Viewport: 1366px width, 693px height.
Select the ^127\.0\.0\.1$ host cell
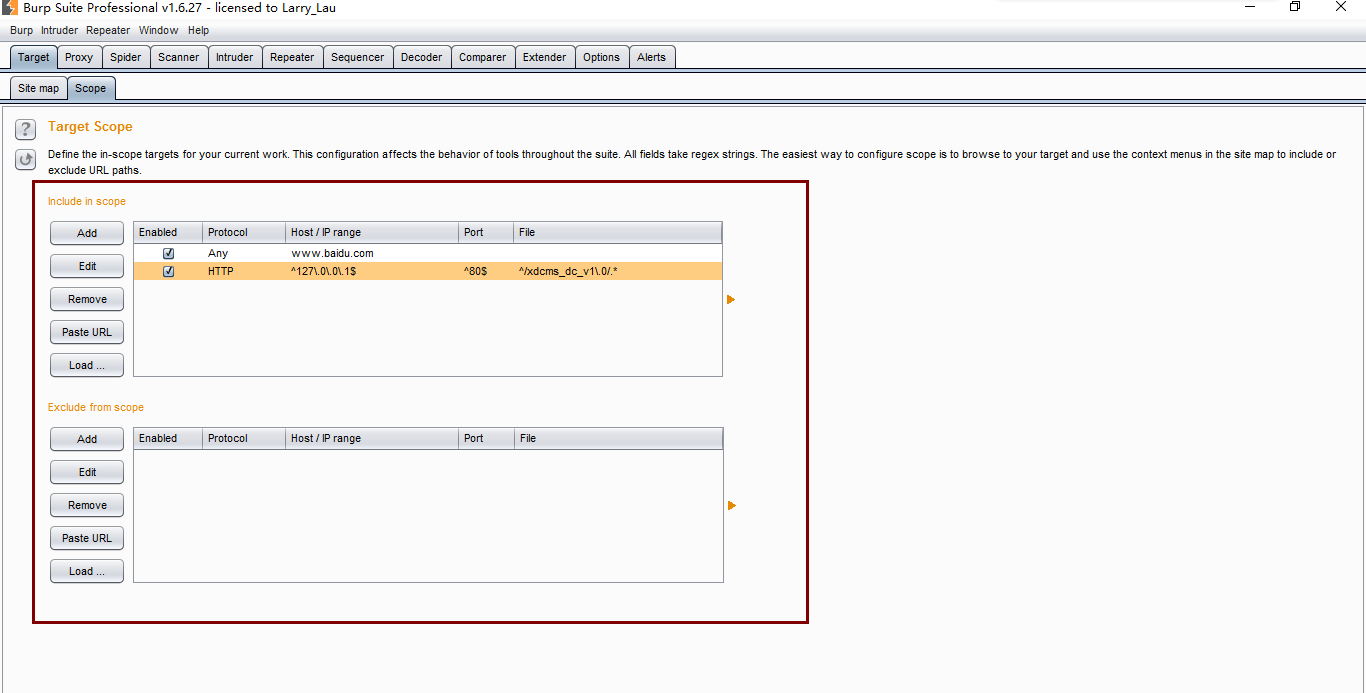(372, 271)
